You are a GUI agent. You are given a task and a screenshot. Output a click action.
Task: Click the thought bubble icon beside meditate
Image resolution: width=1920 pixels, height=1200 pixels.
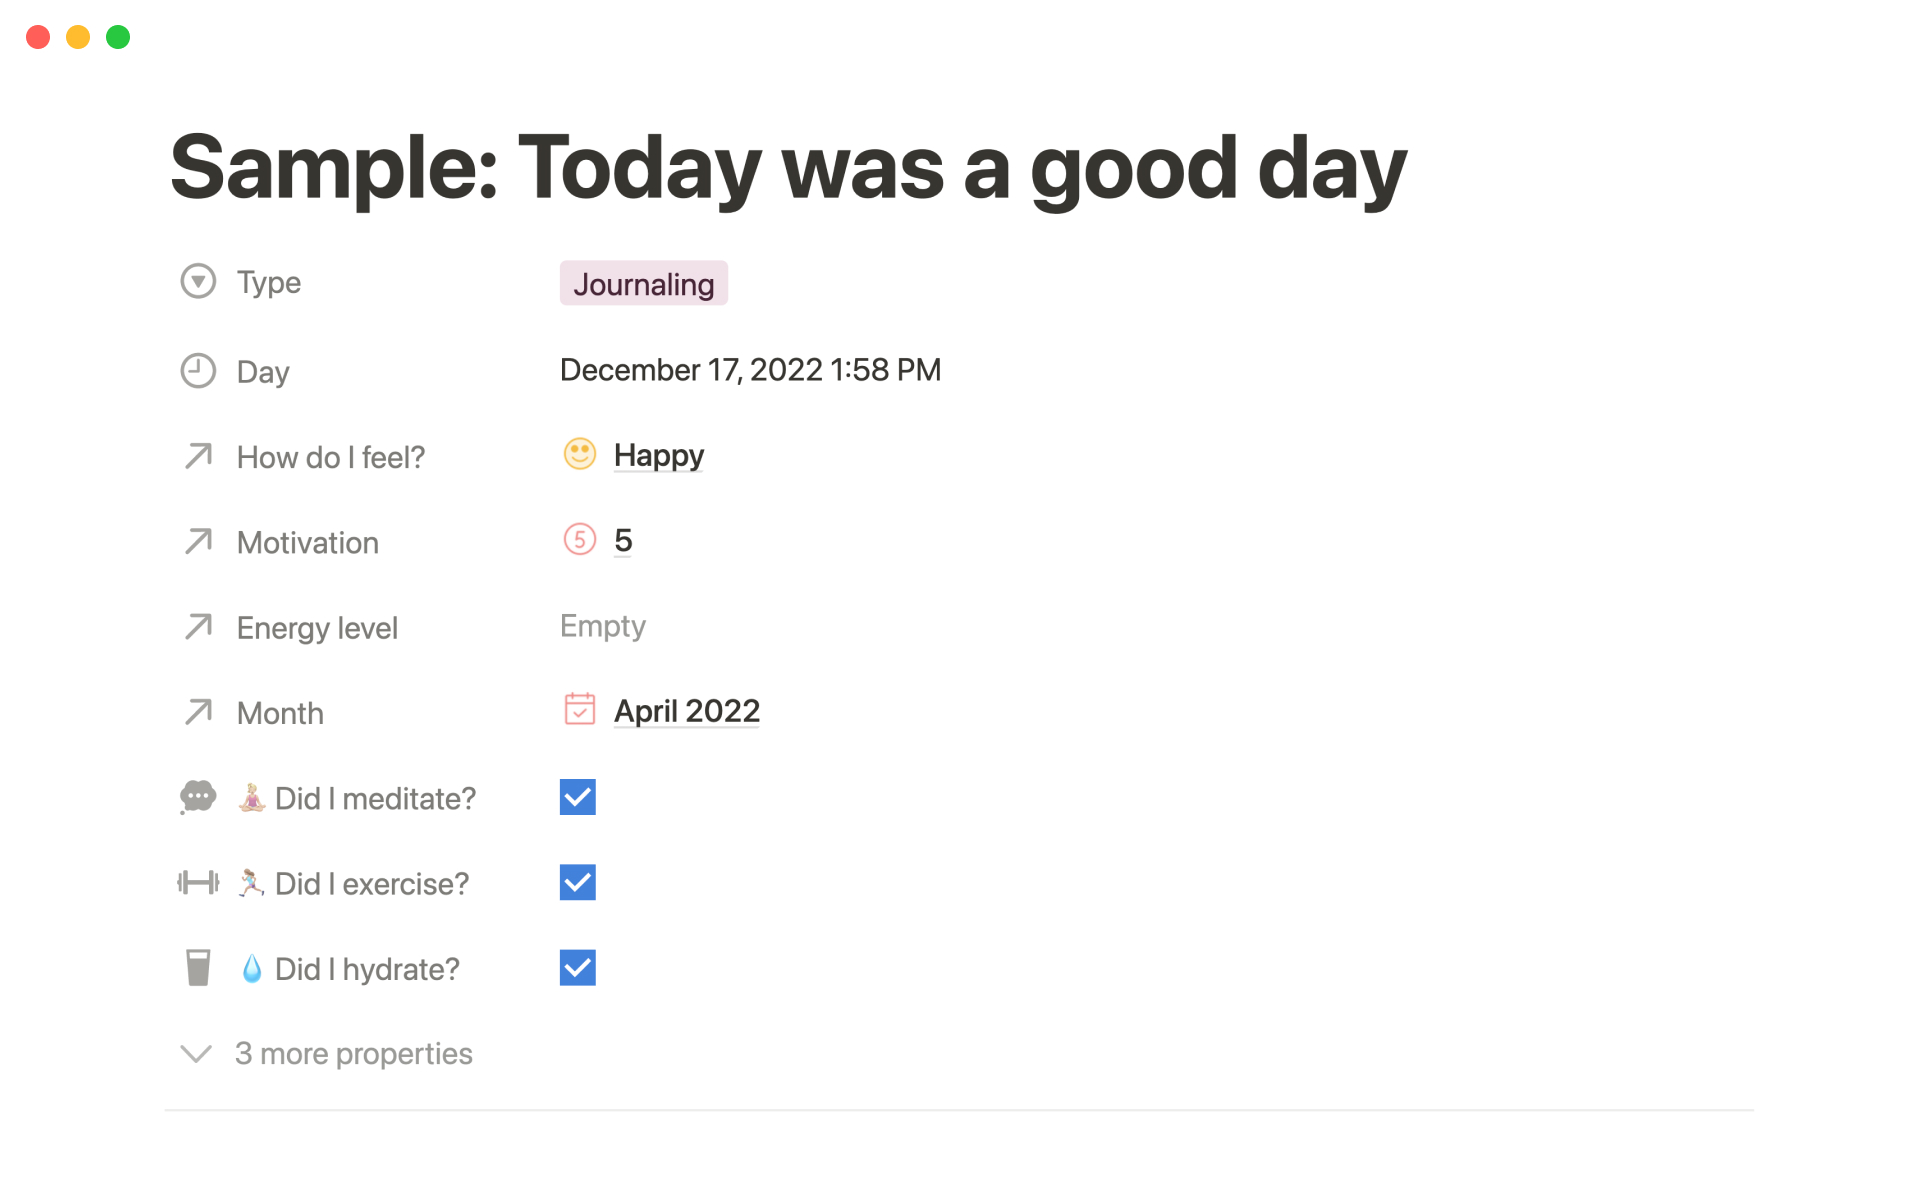coord(198,797)
